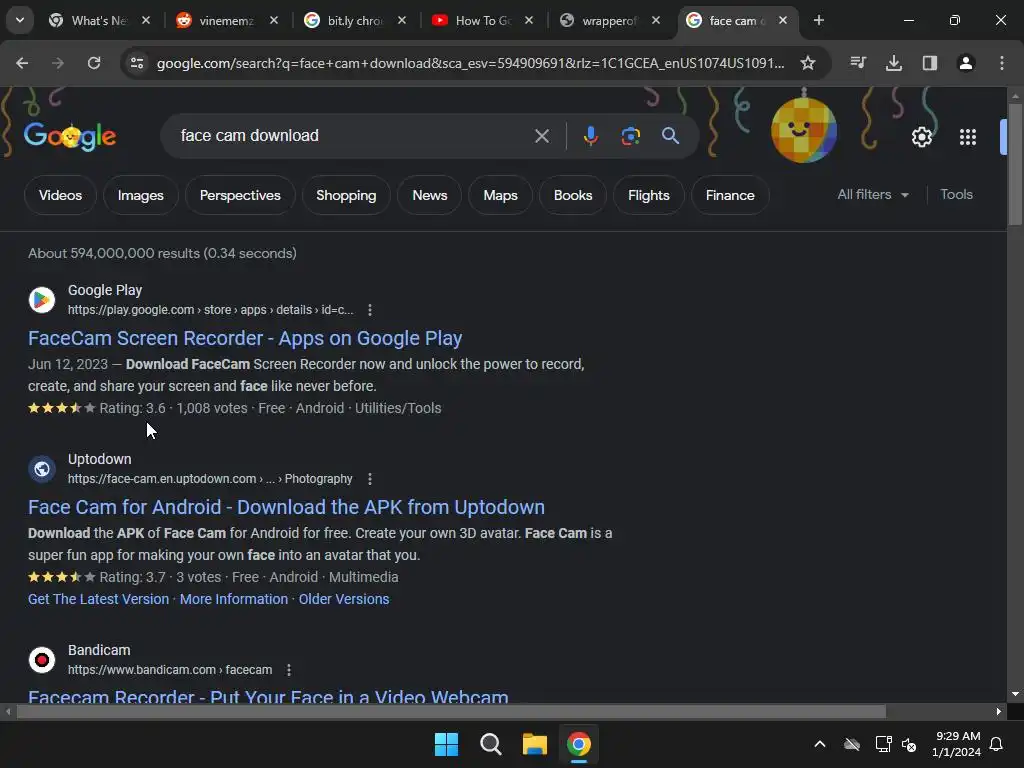Image resolution: width=1024 pixels, height=768 pixels.
Task: Open FaceCam Screen Recorder Google Play link
Action: coord(245,338)
